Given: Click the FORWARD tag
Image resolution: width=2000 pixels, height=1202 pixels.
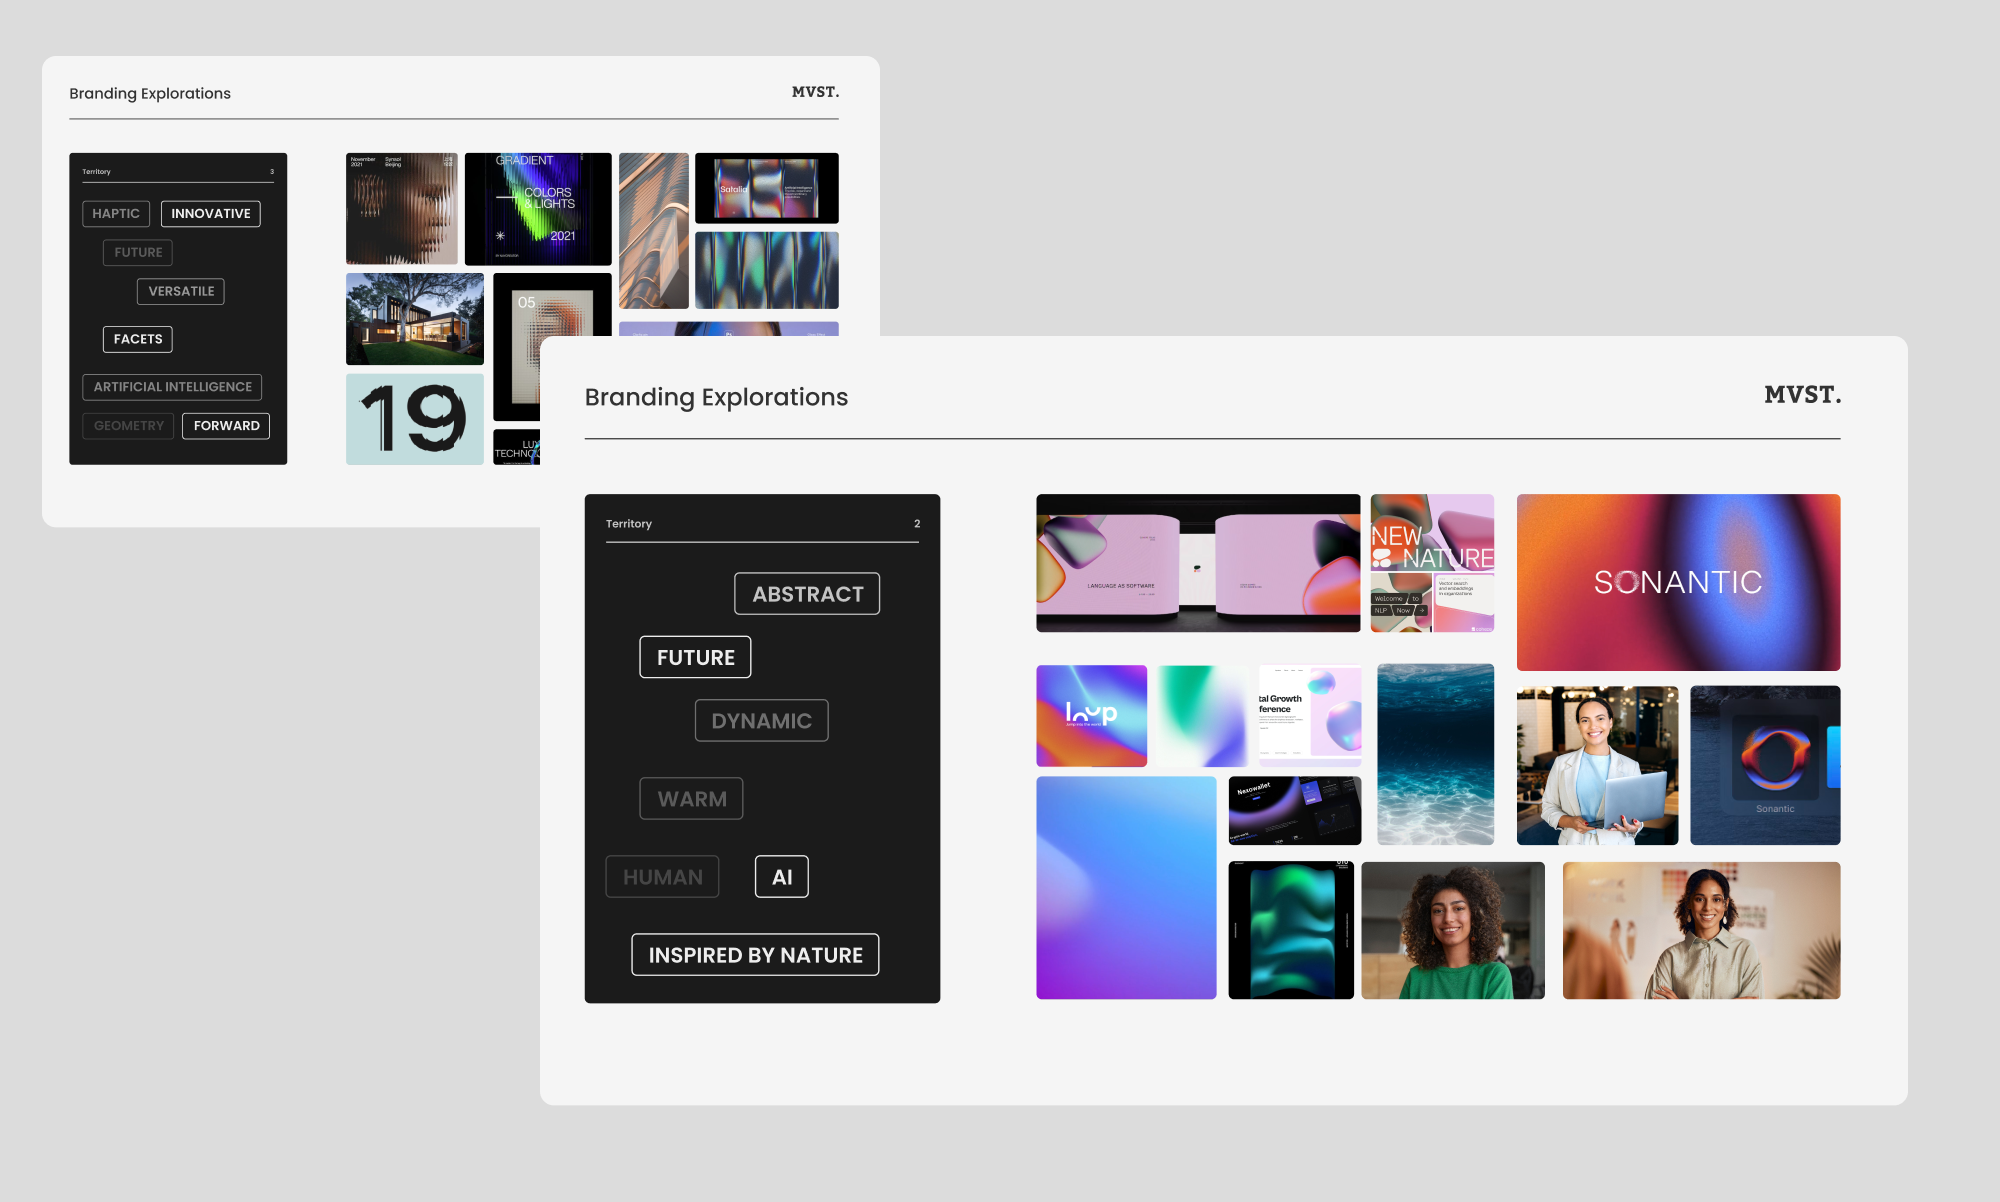Looking at the screenshot, I should pos(226,426).
